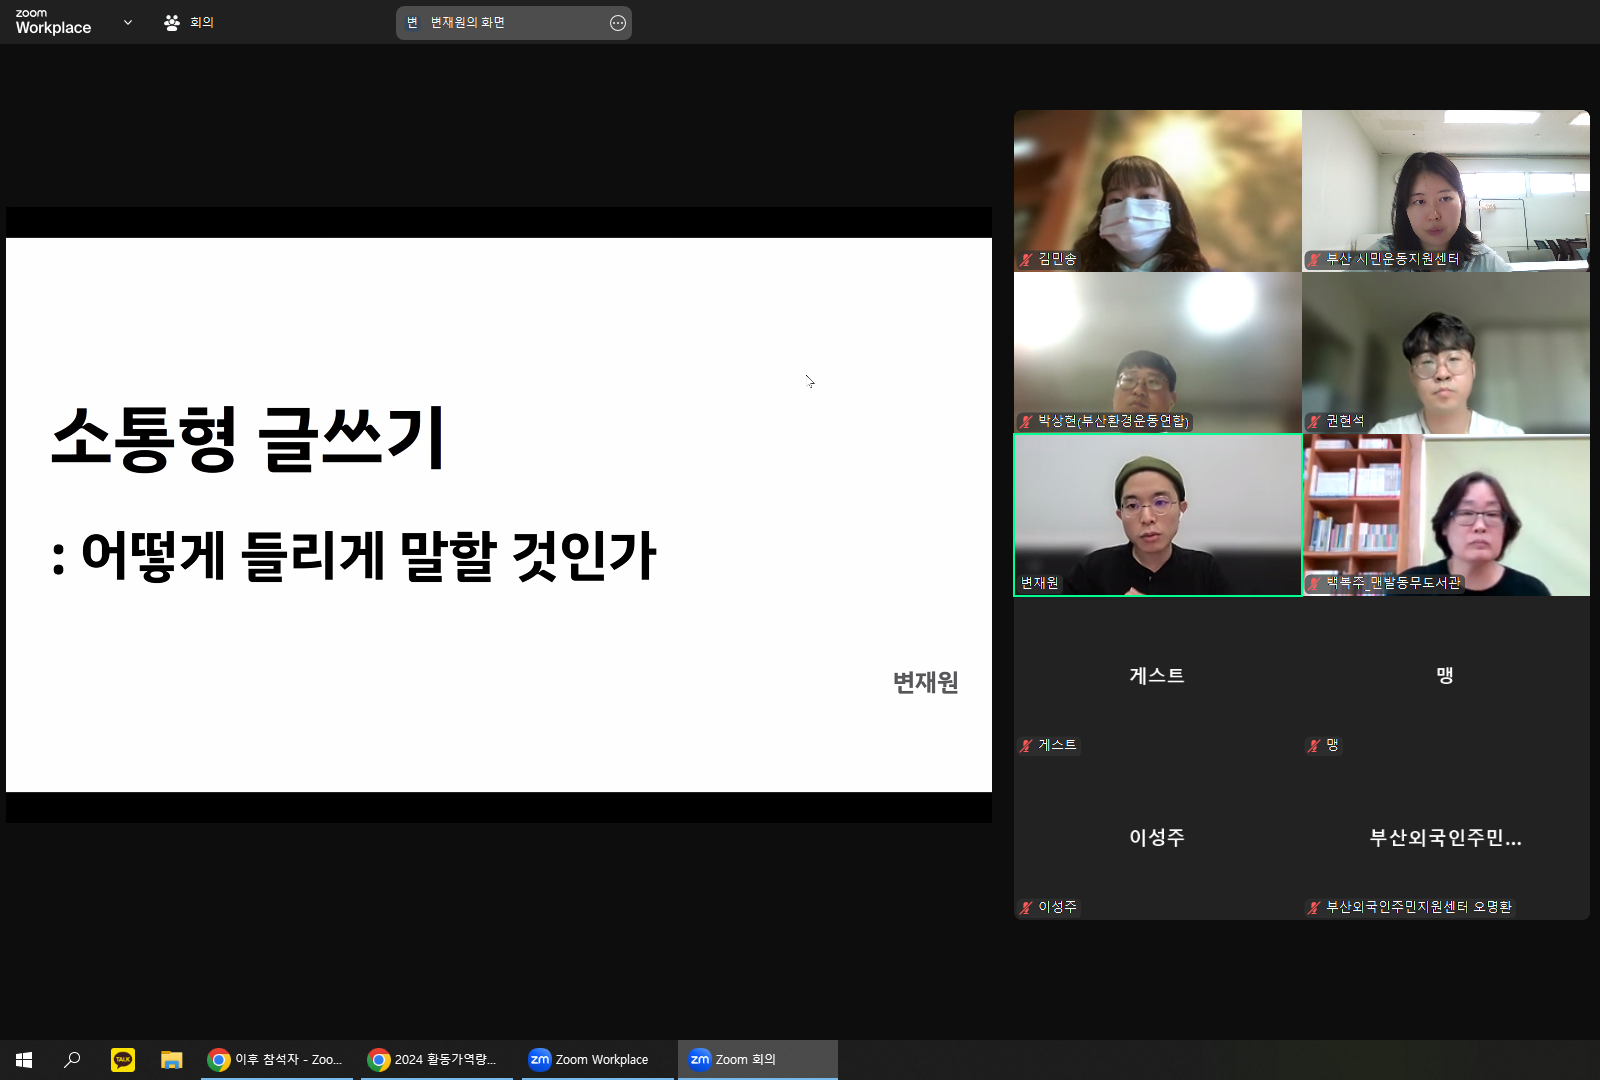Screen dimensions: 1600x1080
Task: Open KakaoTalk from the taskbar
Action: (x=122, y=1059)
